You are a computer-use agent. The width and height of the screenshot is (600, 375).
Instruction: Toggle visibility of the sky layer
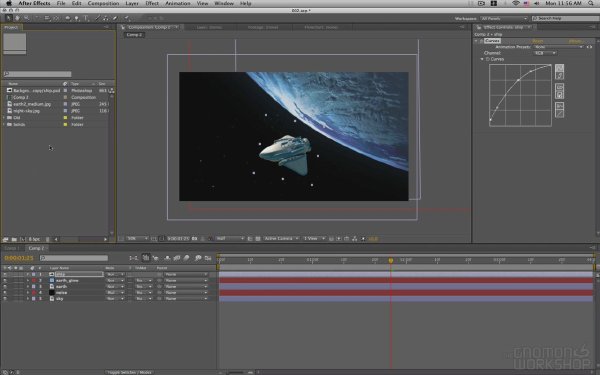pyautogui.click(x=5, y=298)
